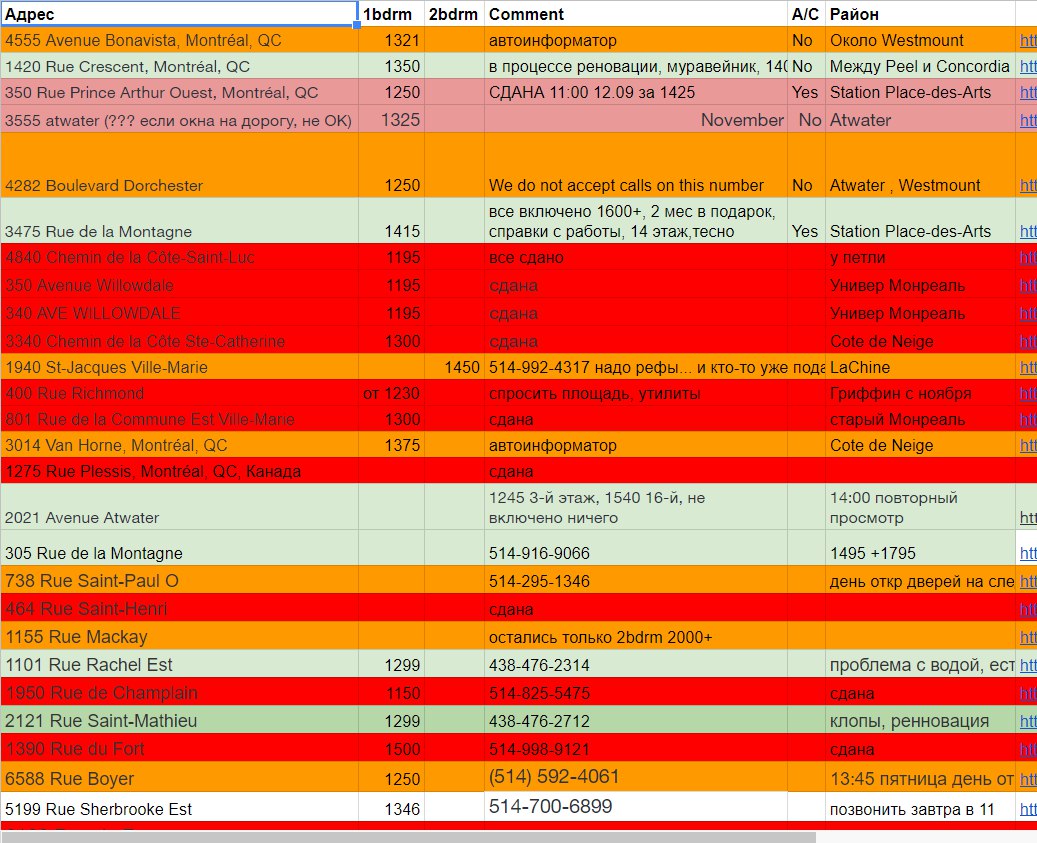Select the LaChine district cell
The width and height of the screenshot is (1037, 843).
point(920,367)
